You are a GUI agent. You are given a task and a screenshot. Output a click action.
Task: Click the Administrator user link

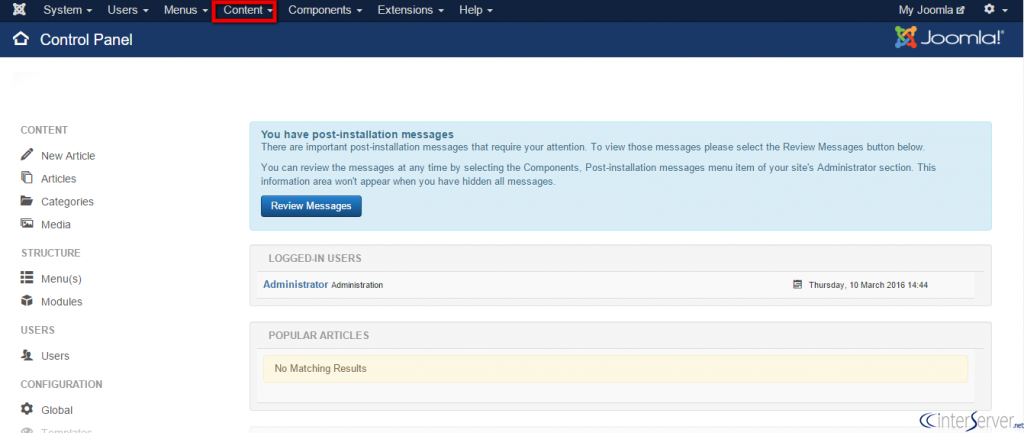pos(295,285)
